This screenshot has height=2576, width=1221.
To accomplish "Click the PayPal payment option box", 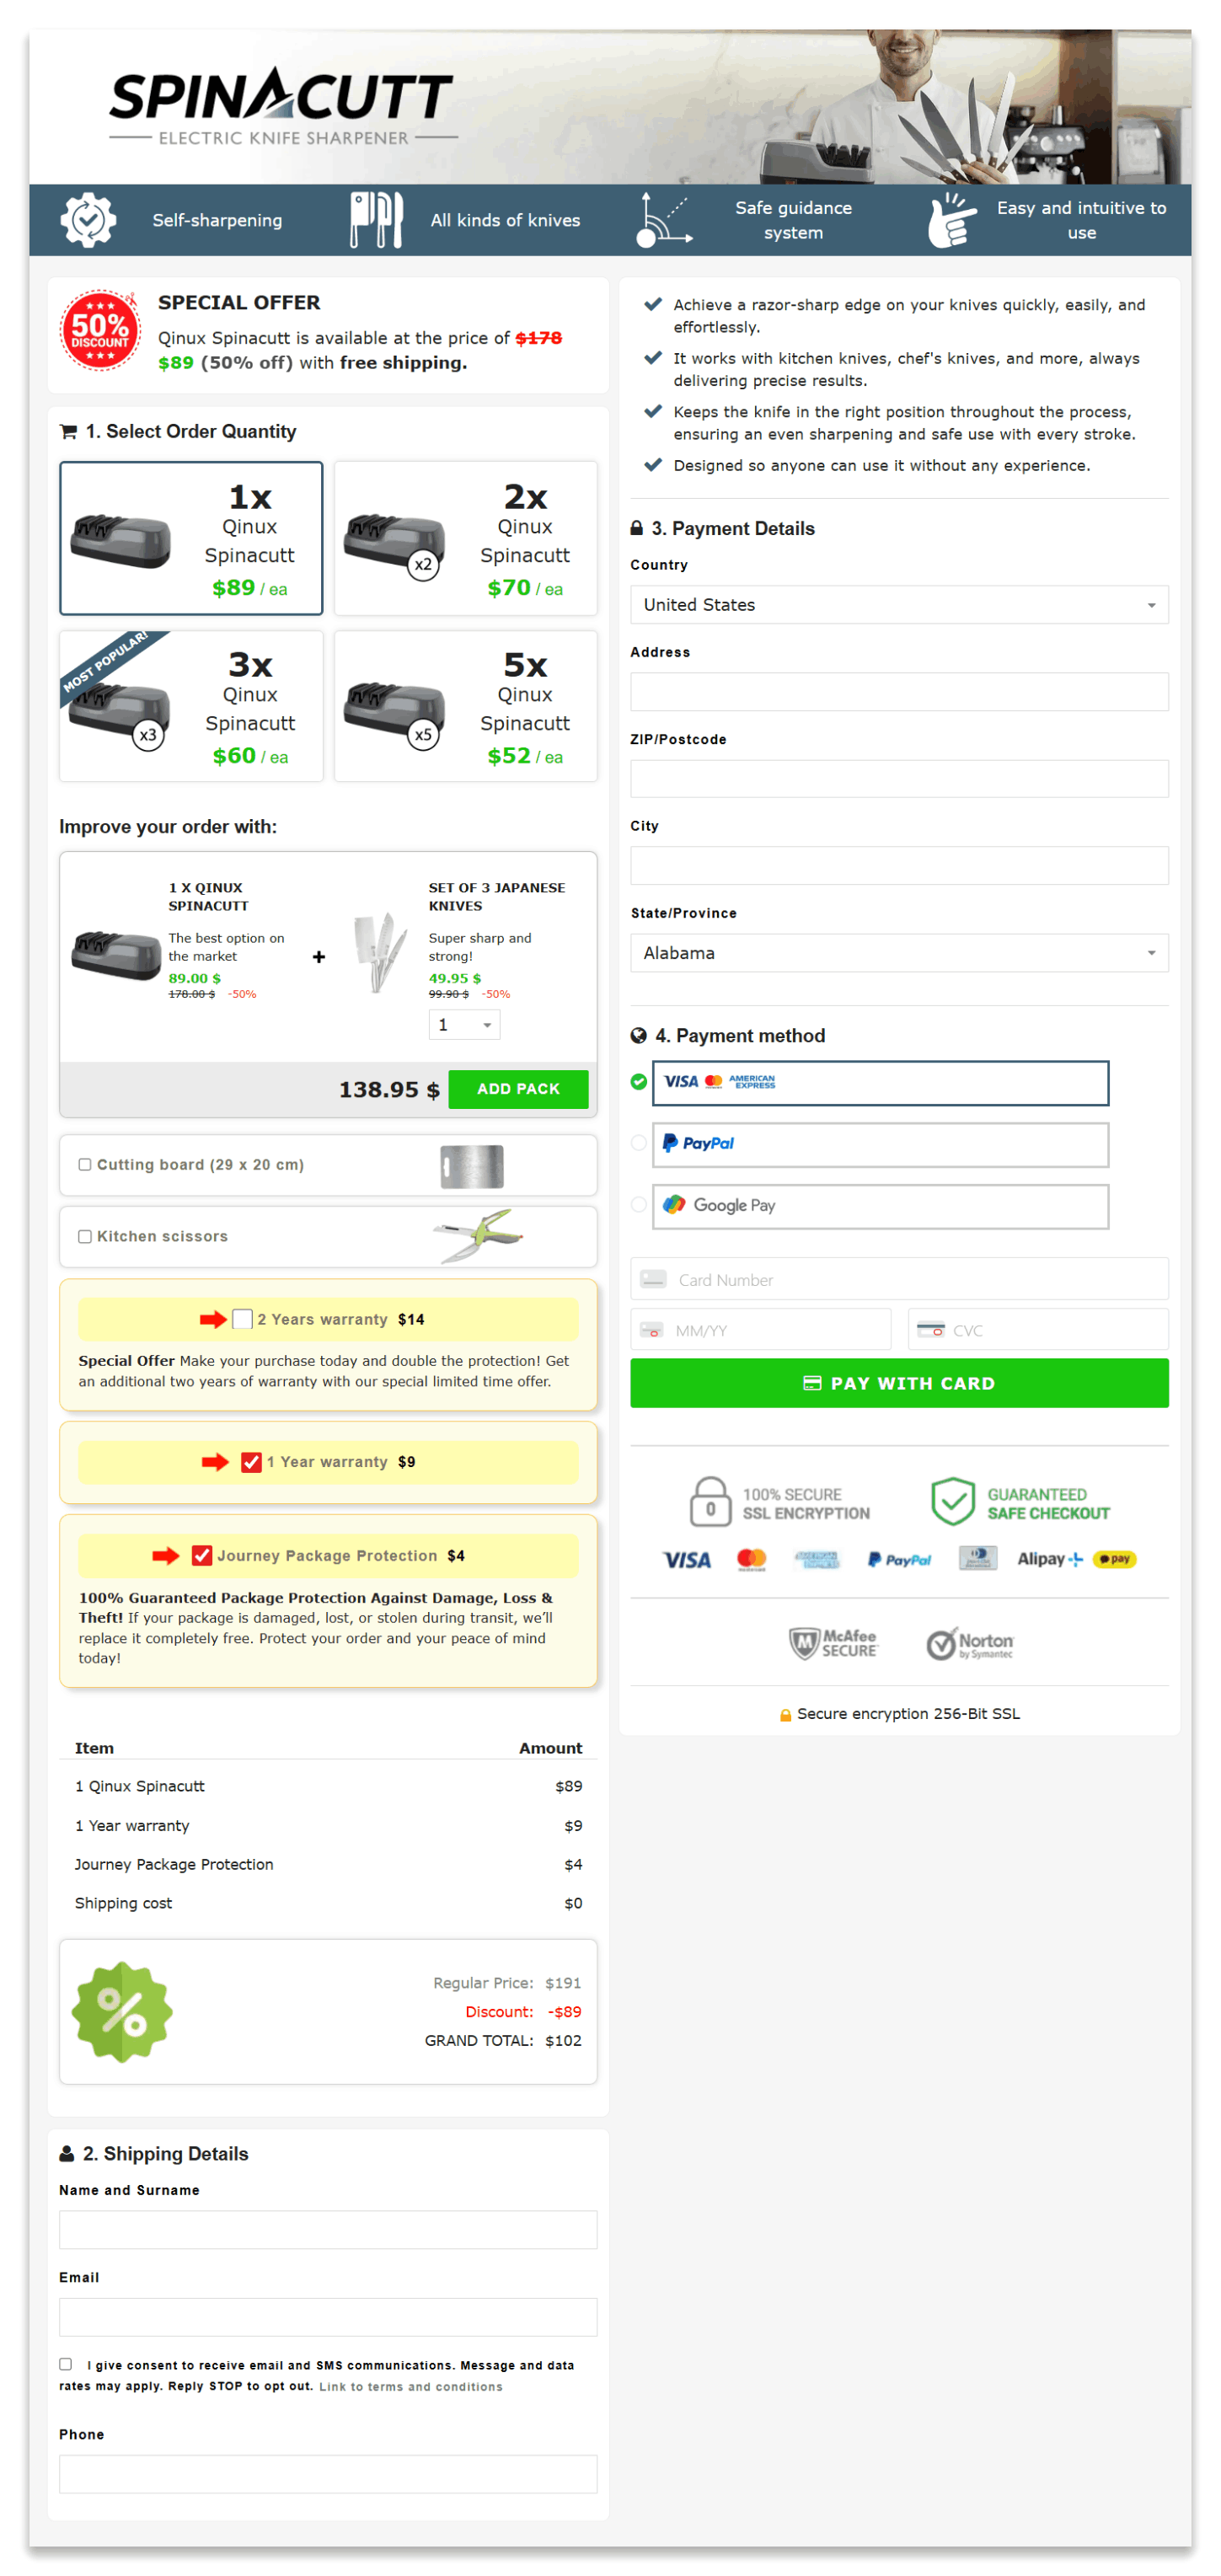I will tap(880, 1144).
